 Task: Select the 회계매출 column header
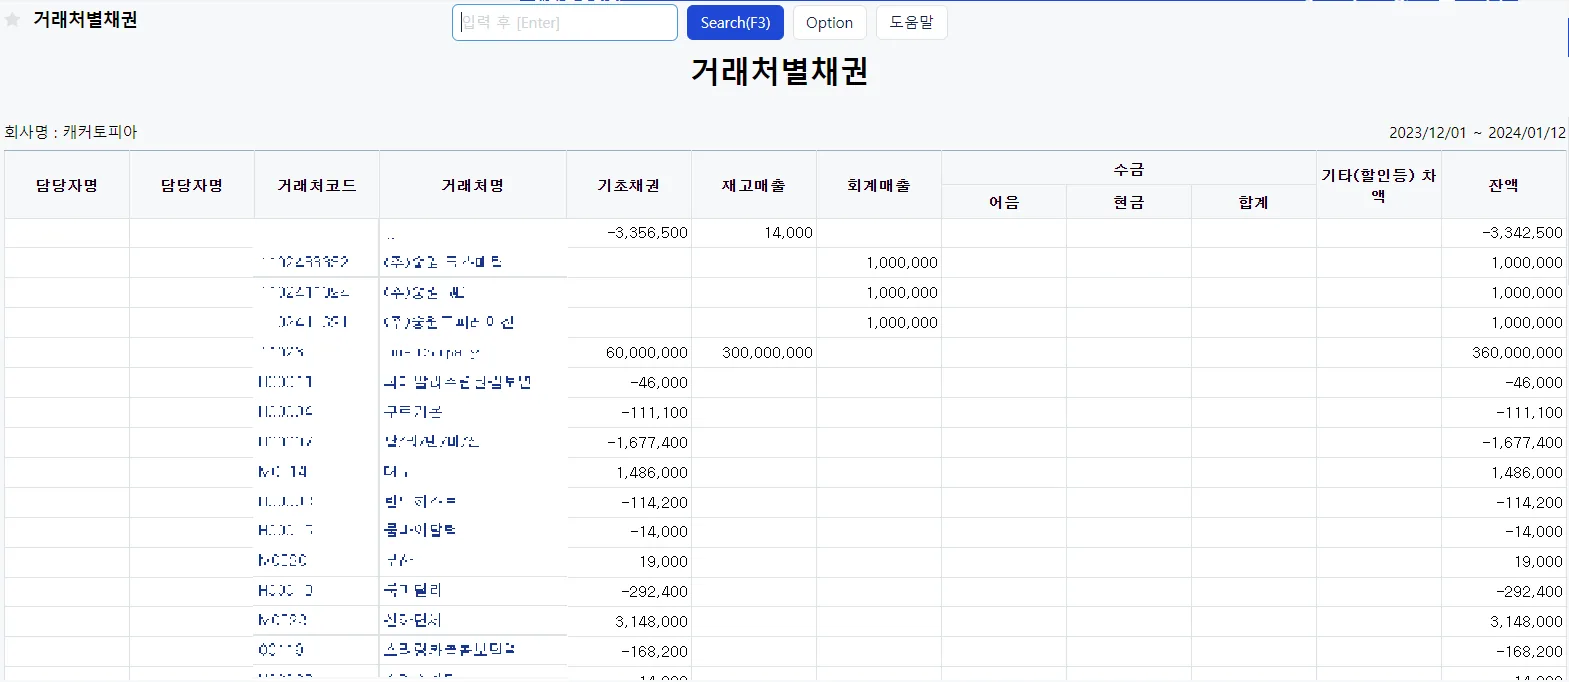point(879,185)
